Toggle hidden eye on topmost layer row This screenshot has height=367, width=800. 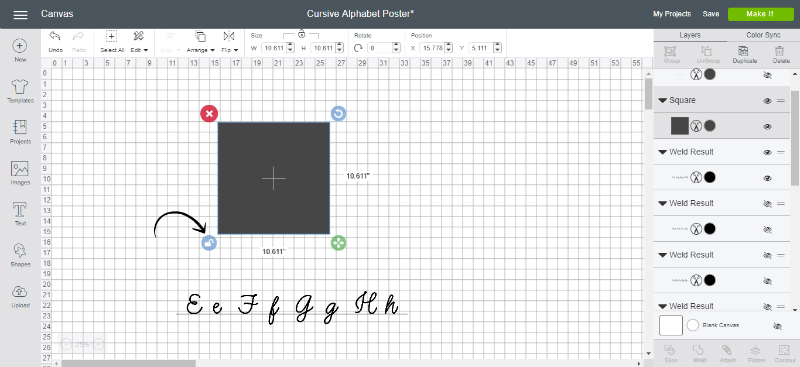[767, 75]
